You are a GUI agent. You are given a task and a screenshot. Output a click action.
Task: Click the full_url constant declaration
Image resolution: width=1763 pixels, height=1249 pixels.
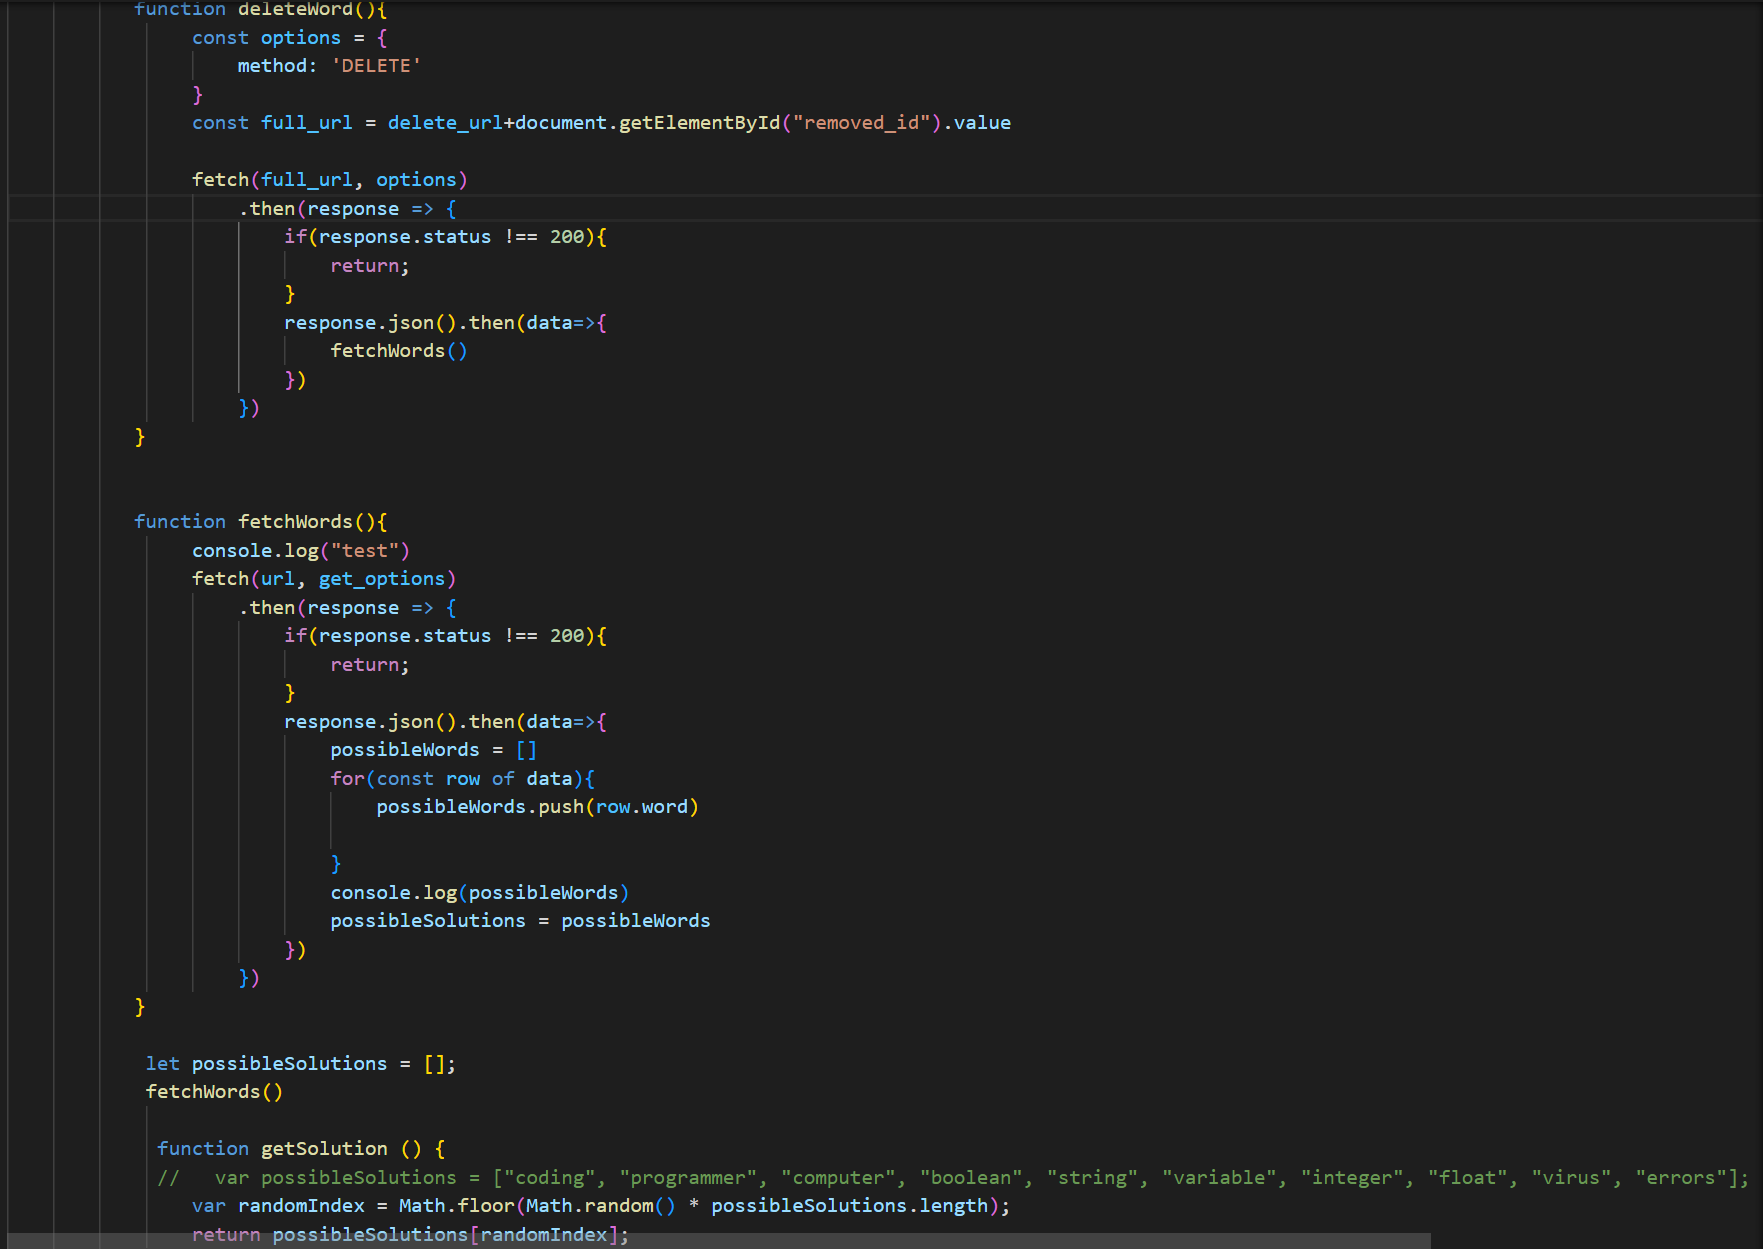[x=307, y=122]
